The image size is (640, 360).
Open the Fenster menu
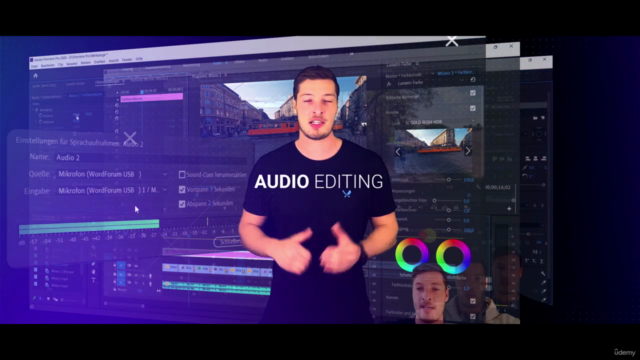tap(127, 60)
